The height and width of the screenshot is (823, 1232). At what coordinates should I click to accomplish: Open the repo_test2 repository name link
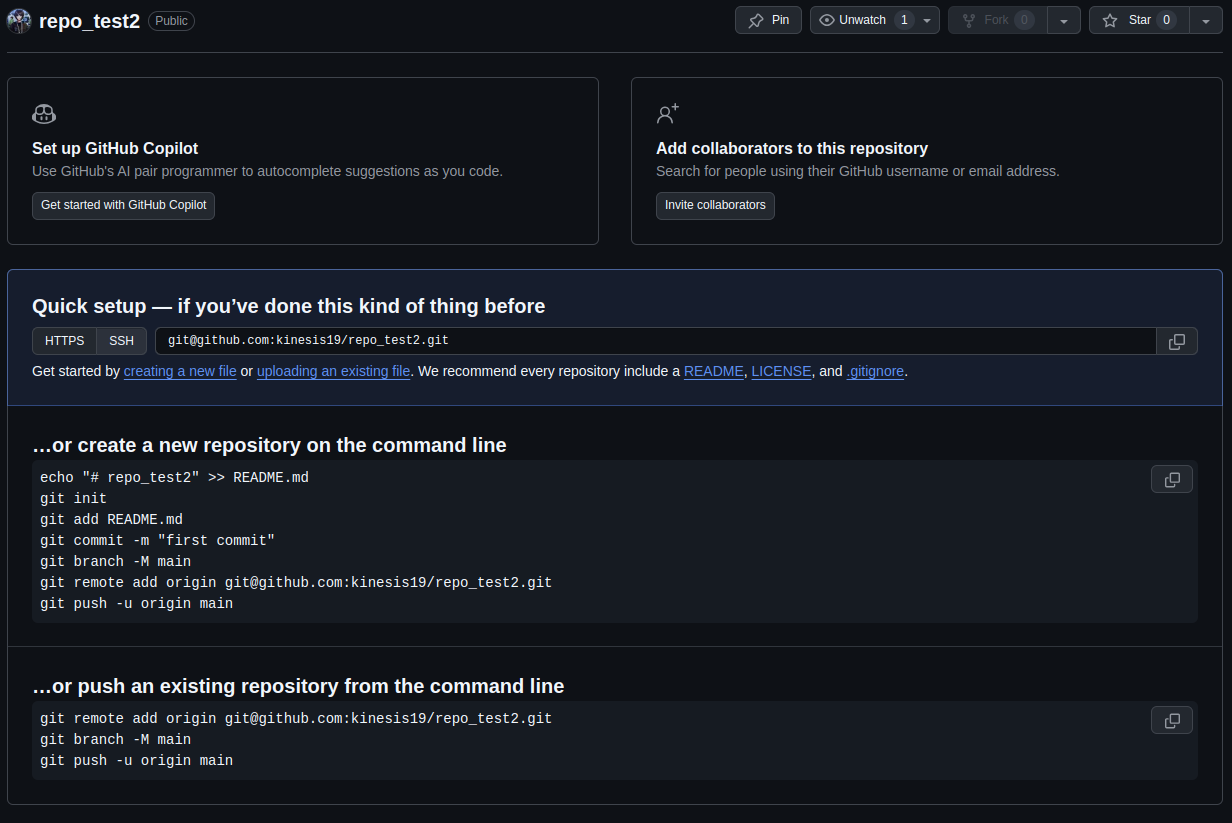89,21
